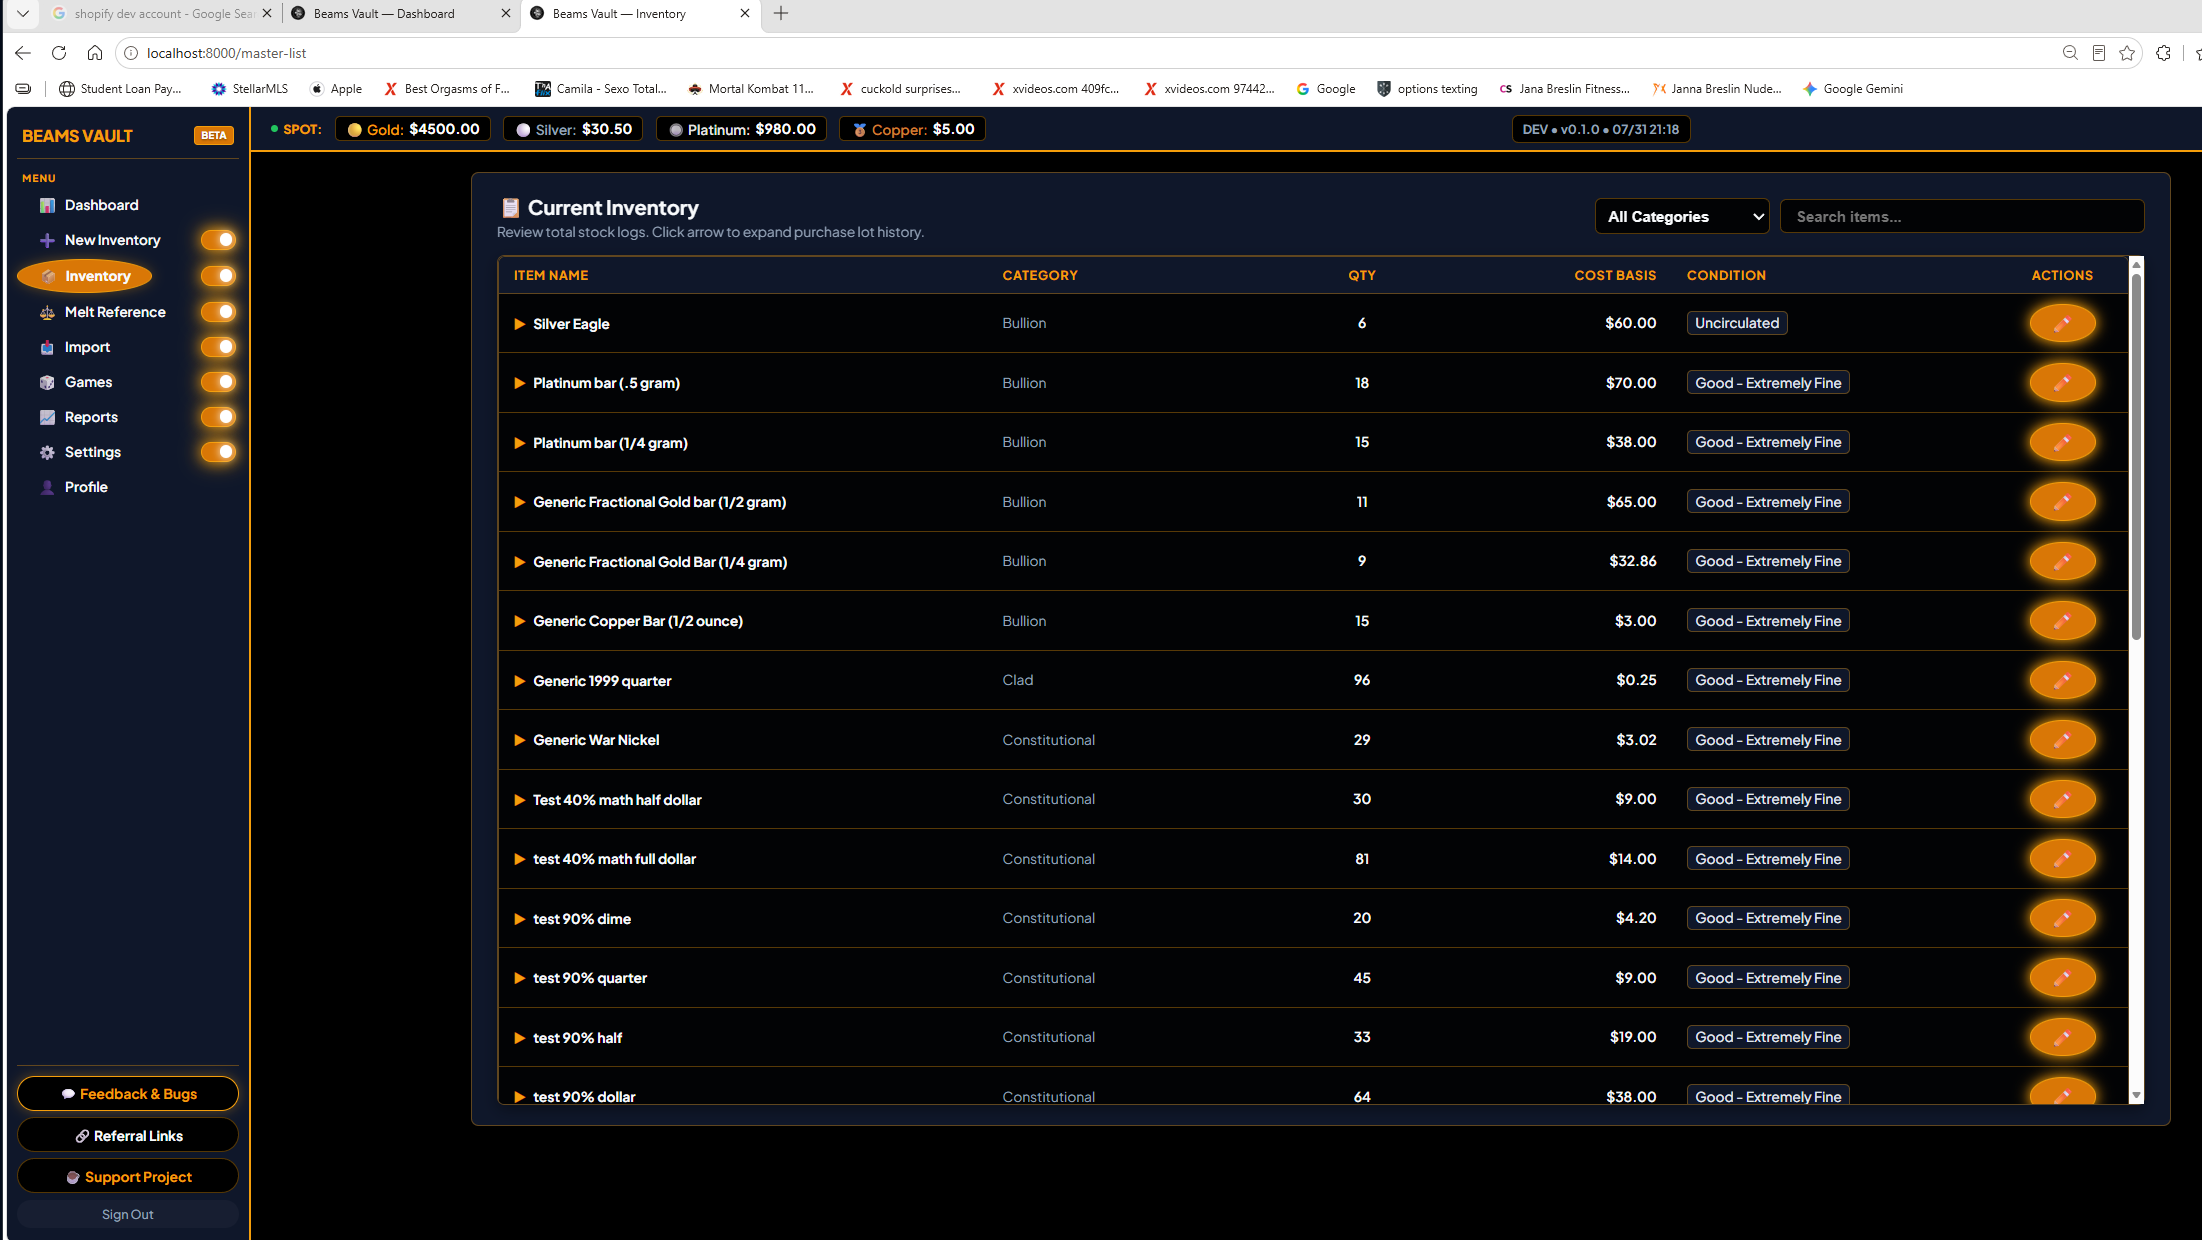Click Feedback & Bugs button

coord(128,1094)
